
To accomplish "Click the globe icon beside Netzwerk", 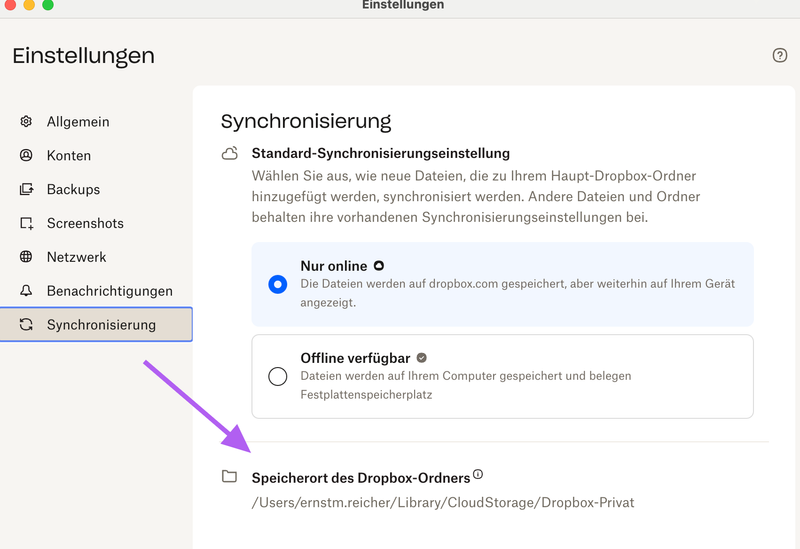I will click(27, 257).
